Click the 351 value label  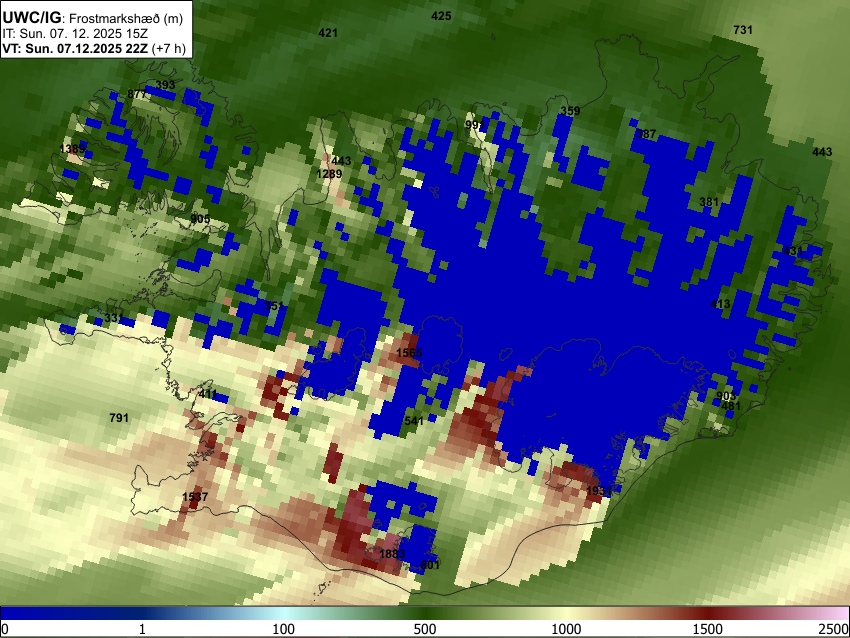pyautogui.click(x=275, y=306)
